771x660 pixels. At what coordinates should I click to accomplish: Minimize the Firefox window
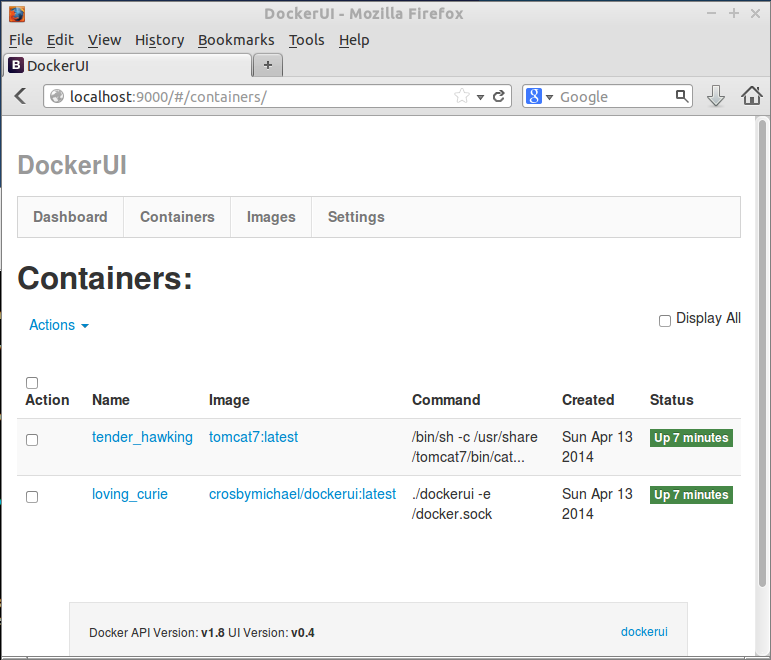click(712, 13)
